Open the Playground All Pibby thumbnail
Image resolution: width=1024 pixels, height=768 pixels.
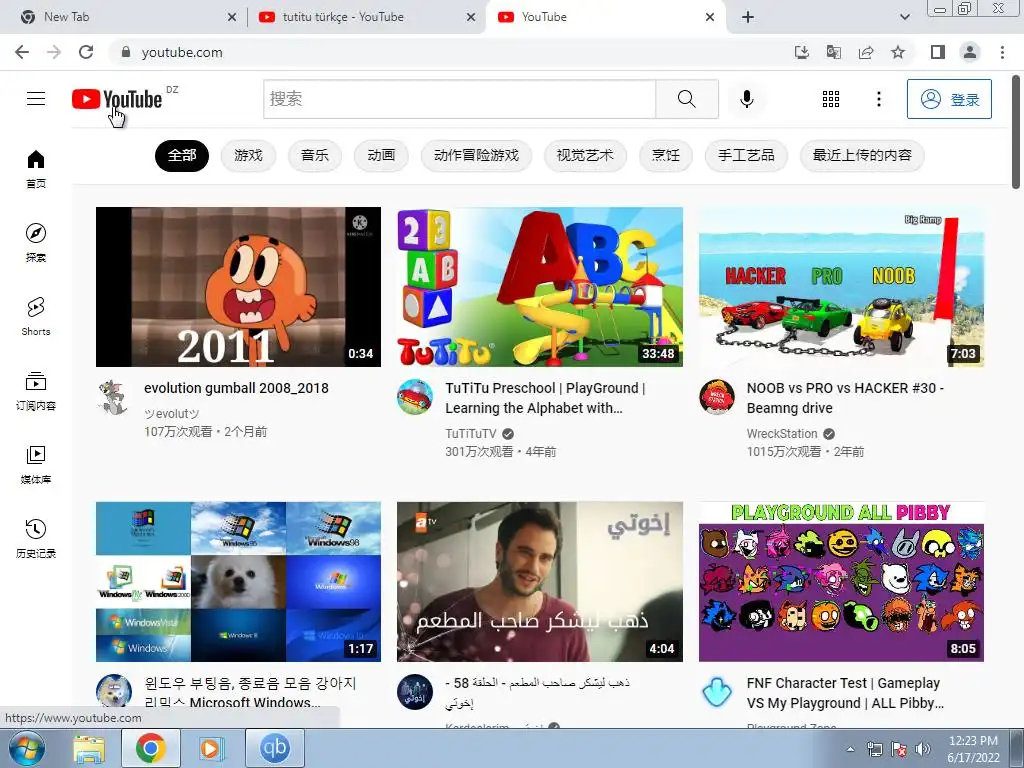(x=841, y=581)
